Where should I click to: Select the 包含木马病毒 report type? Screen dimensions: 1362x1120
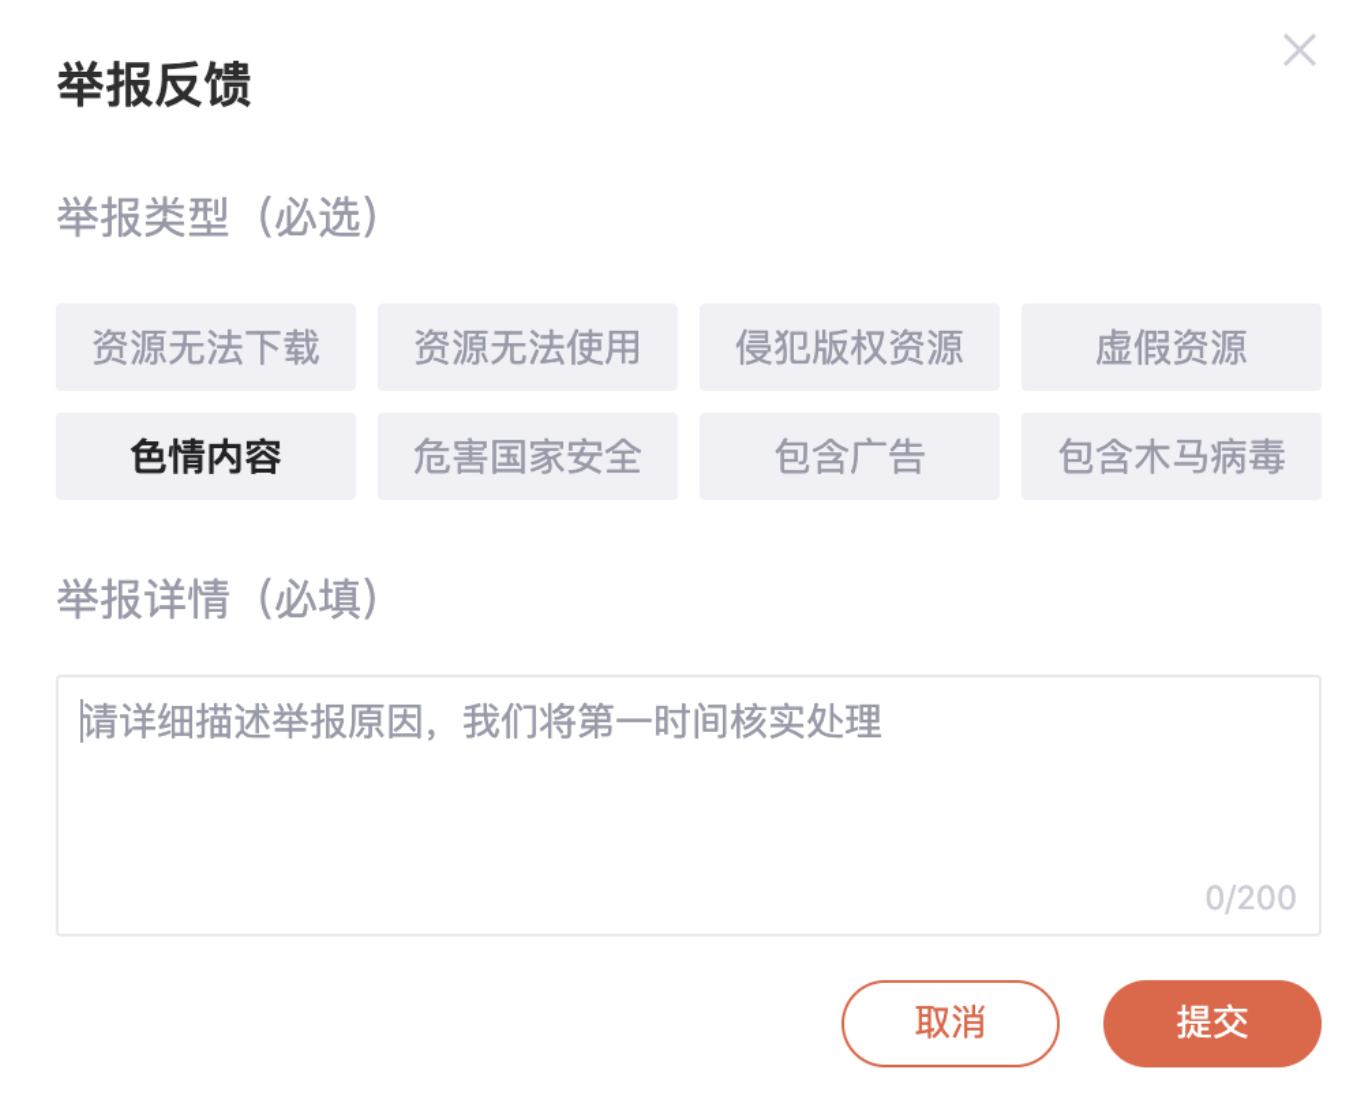click(1171, 455)
